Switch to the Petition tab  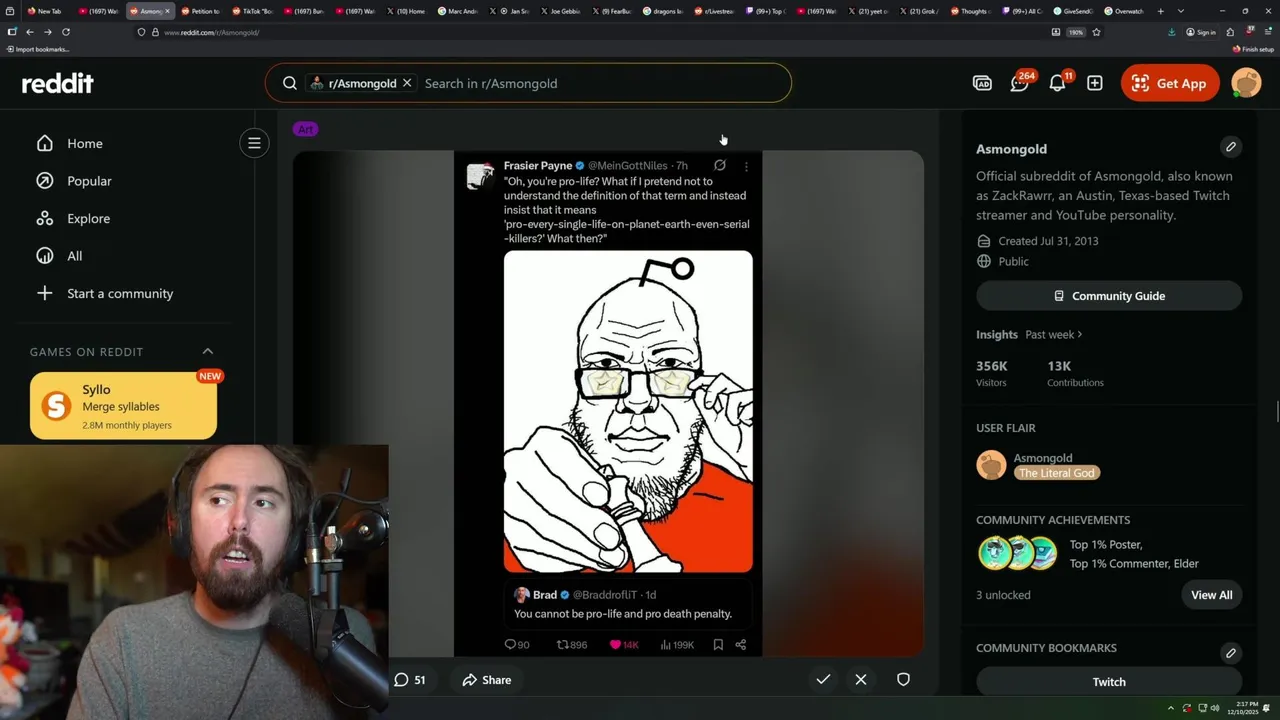pyautogui.click(x=203, y=11)
